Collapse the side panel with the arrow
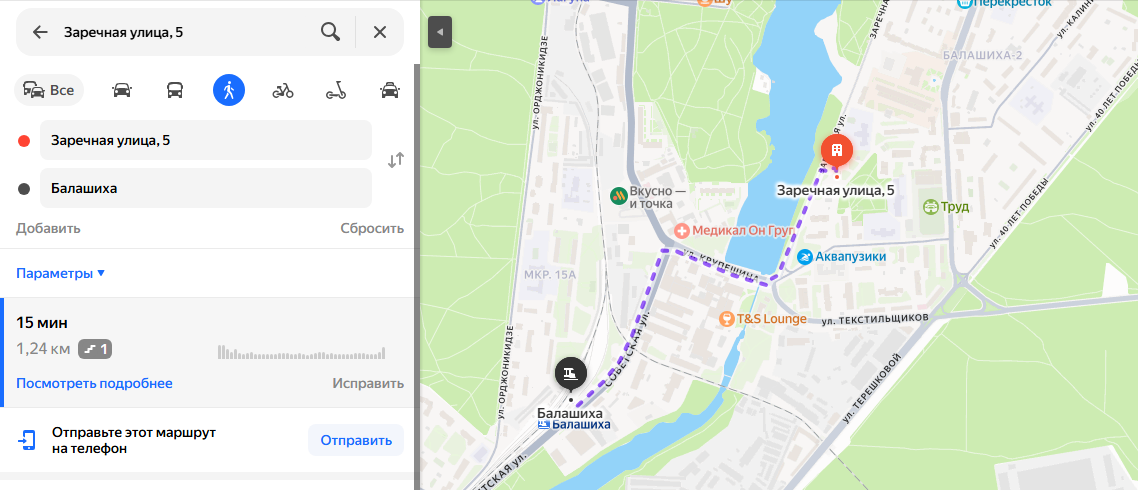 click(x=440, y=32)
